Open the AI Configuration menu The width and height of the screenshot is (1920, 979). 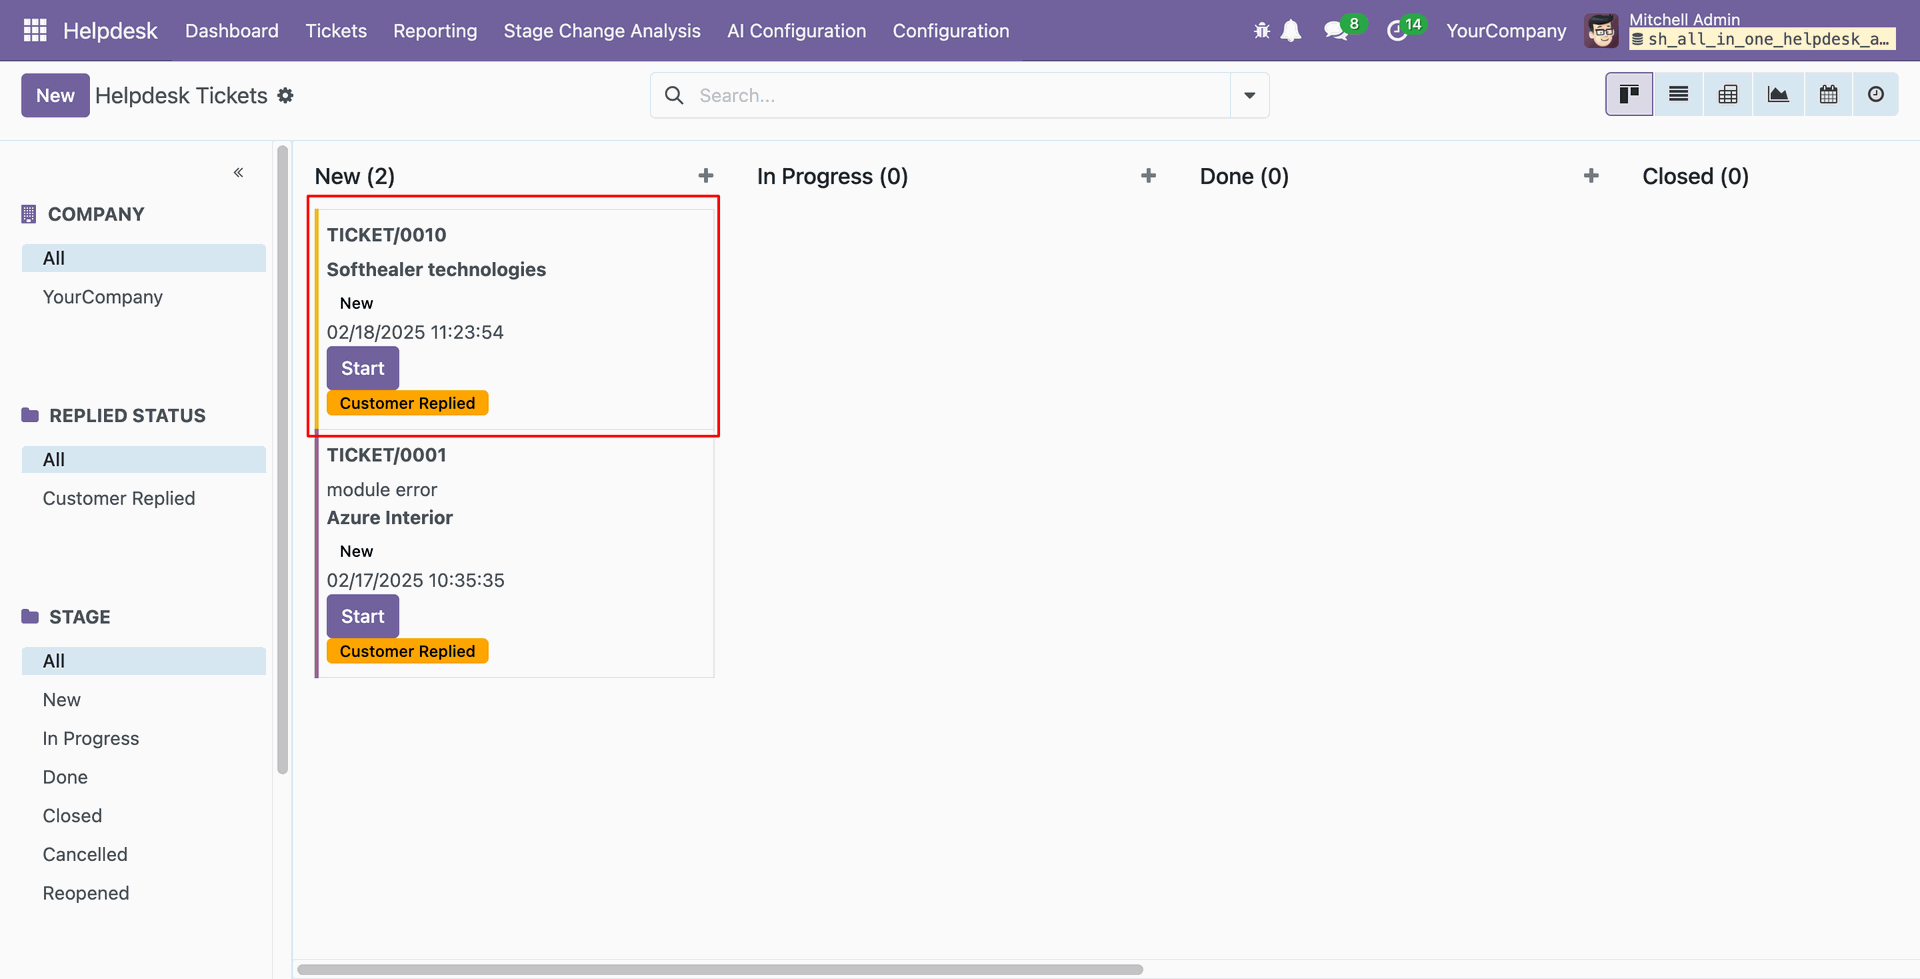797,31
